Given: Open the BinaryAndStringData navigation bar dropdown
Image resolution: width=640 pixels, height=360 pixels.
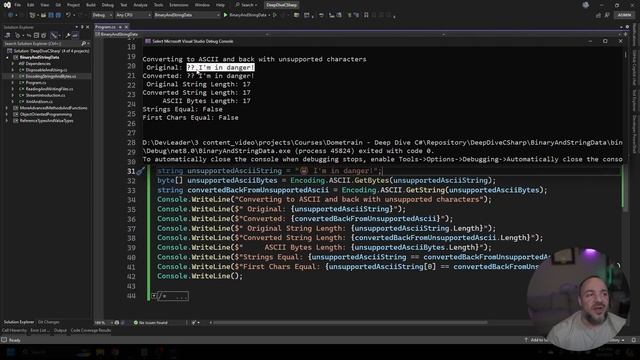Looking at the screenshot, I should 180,35.
